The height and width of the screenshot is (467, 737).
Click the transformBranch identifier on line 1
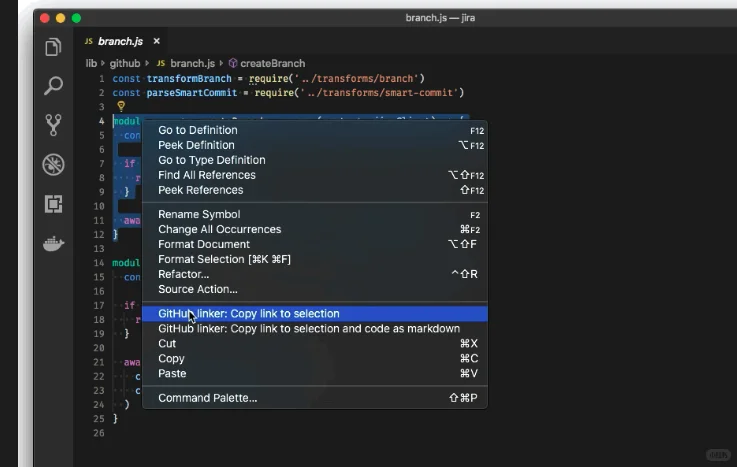[189, 78]
